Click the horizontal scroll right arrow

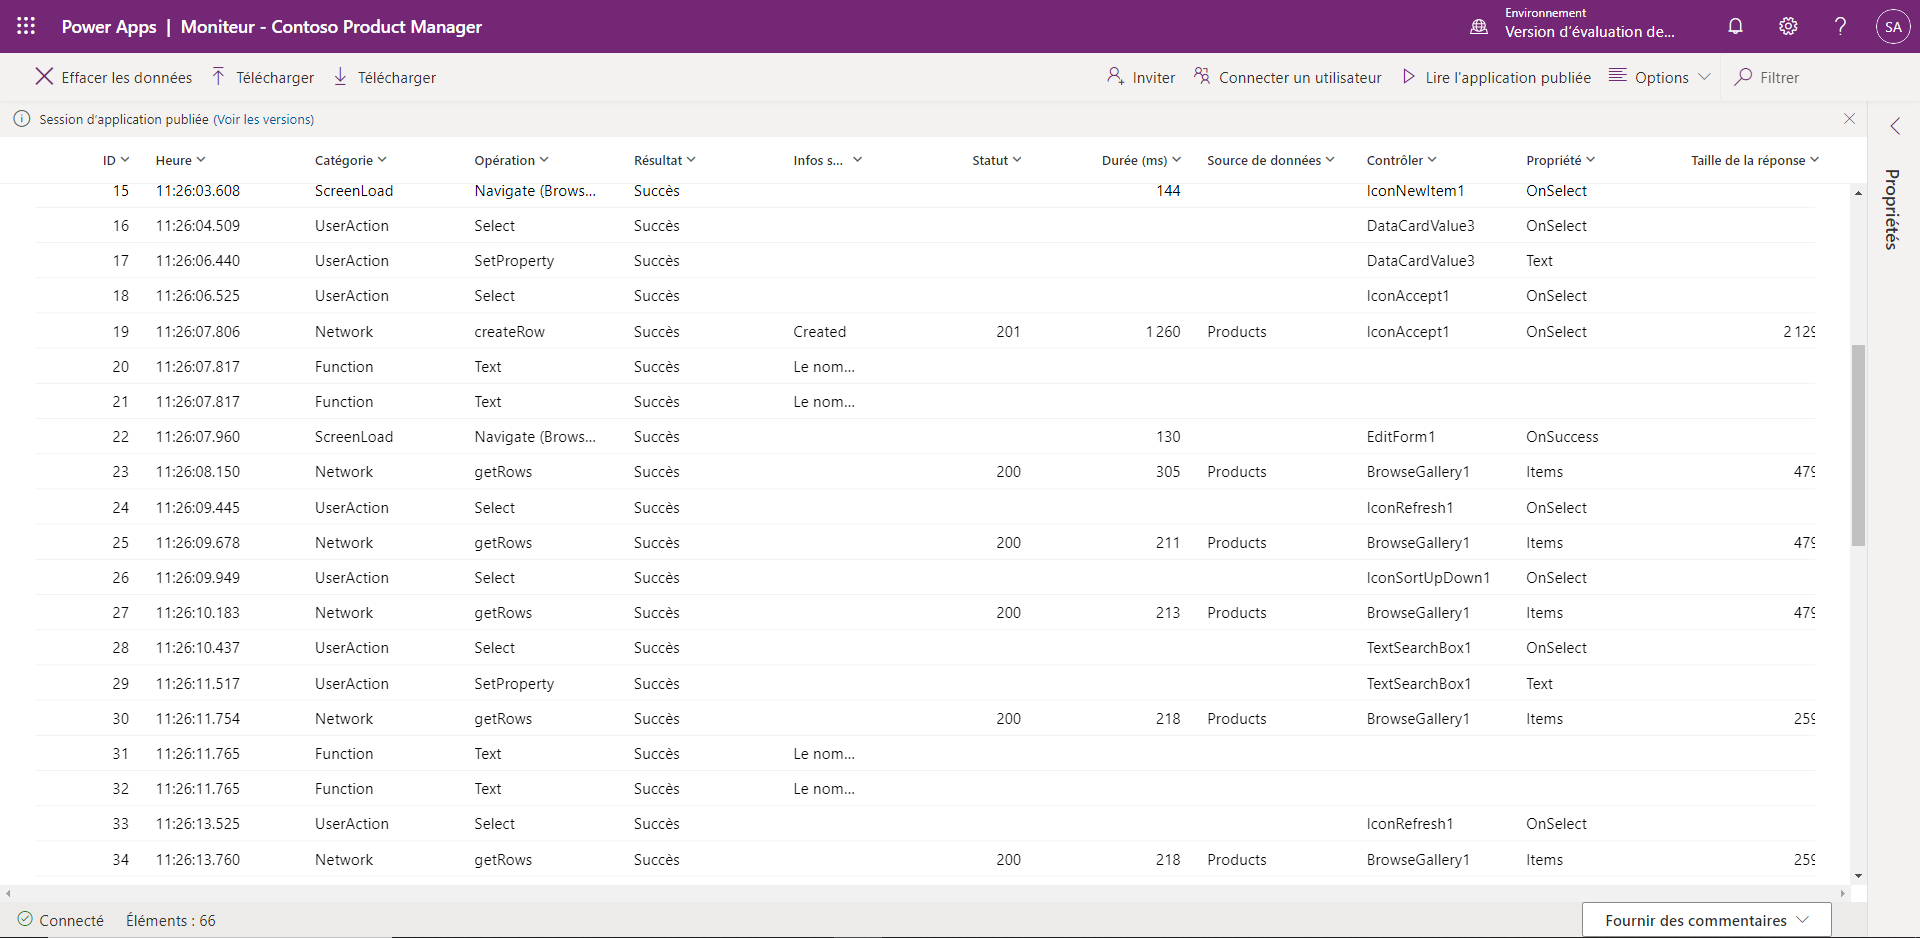pos(1843,893)
